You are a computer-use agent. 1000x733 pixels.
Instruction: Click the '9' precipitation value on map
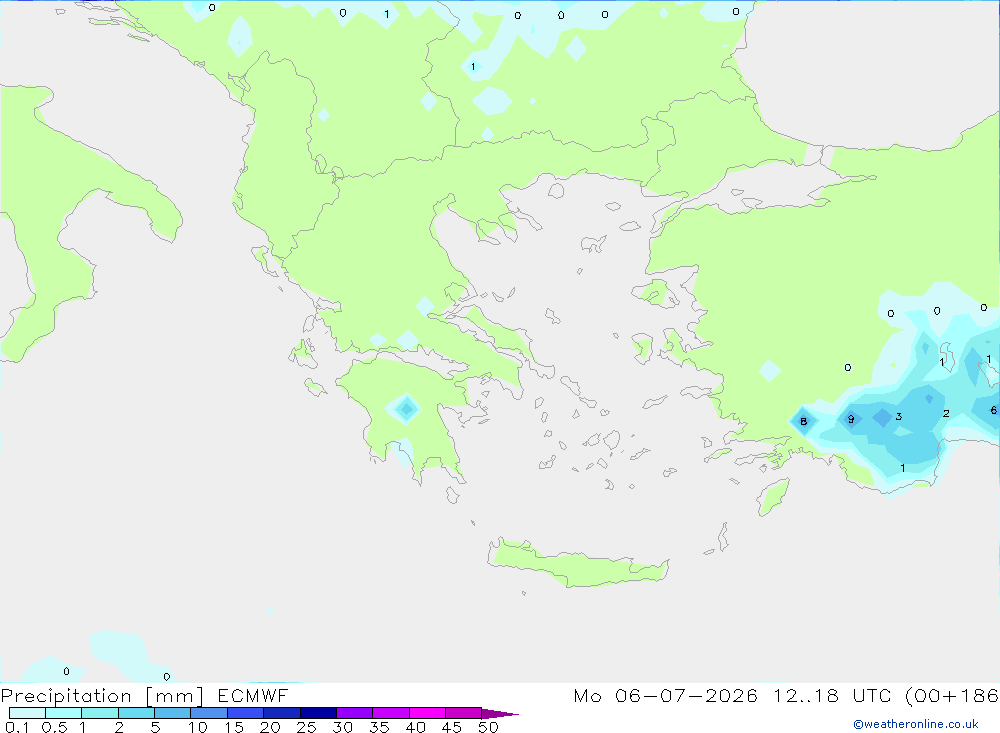[851, 419]
